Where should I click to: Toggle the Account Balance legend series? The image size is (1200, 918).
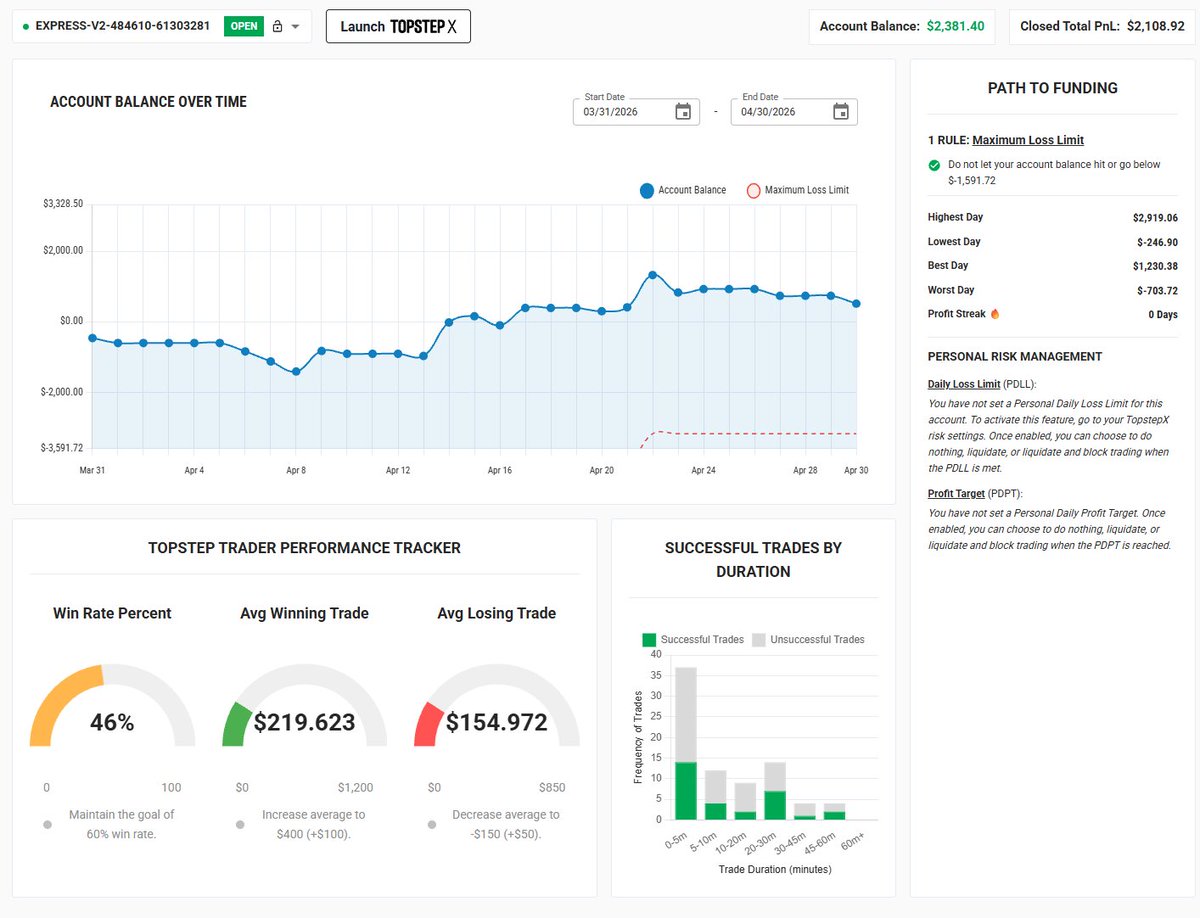(x=683, y=190)
